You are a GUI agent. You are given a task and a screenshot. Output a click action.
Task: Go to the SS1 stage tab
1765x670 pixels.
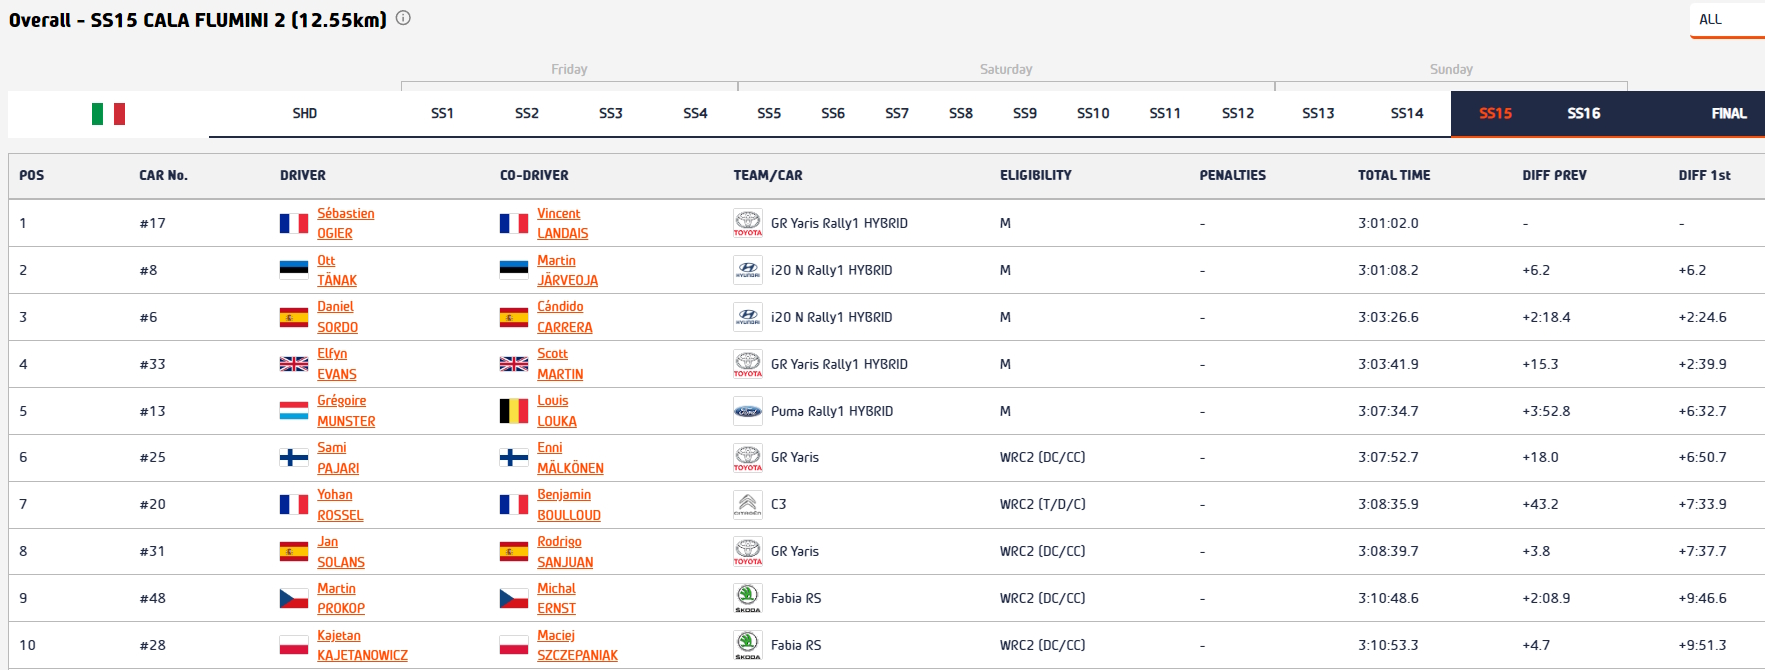click(442, 114)
